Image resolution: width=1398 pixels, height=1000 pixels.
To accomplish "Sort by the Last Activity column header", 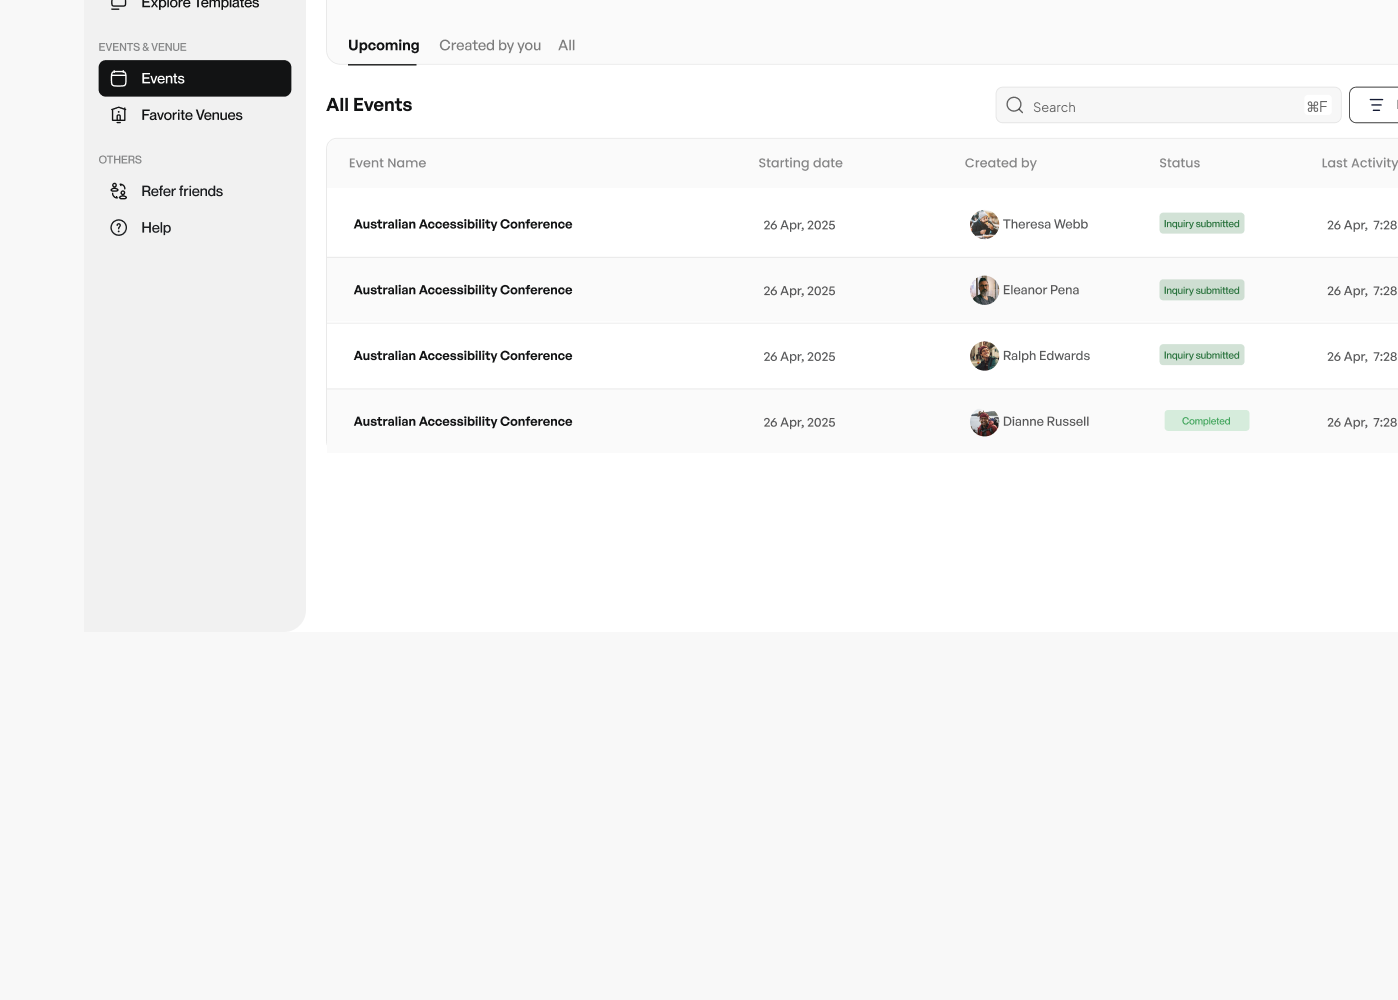I will tap(1359, 163).
